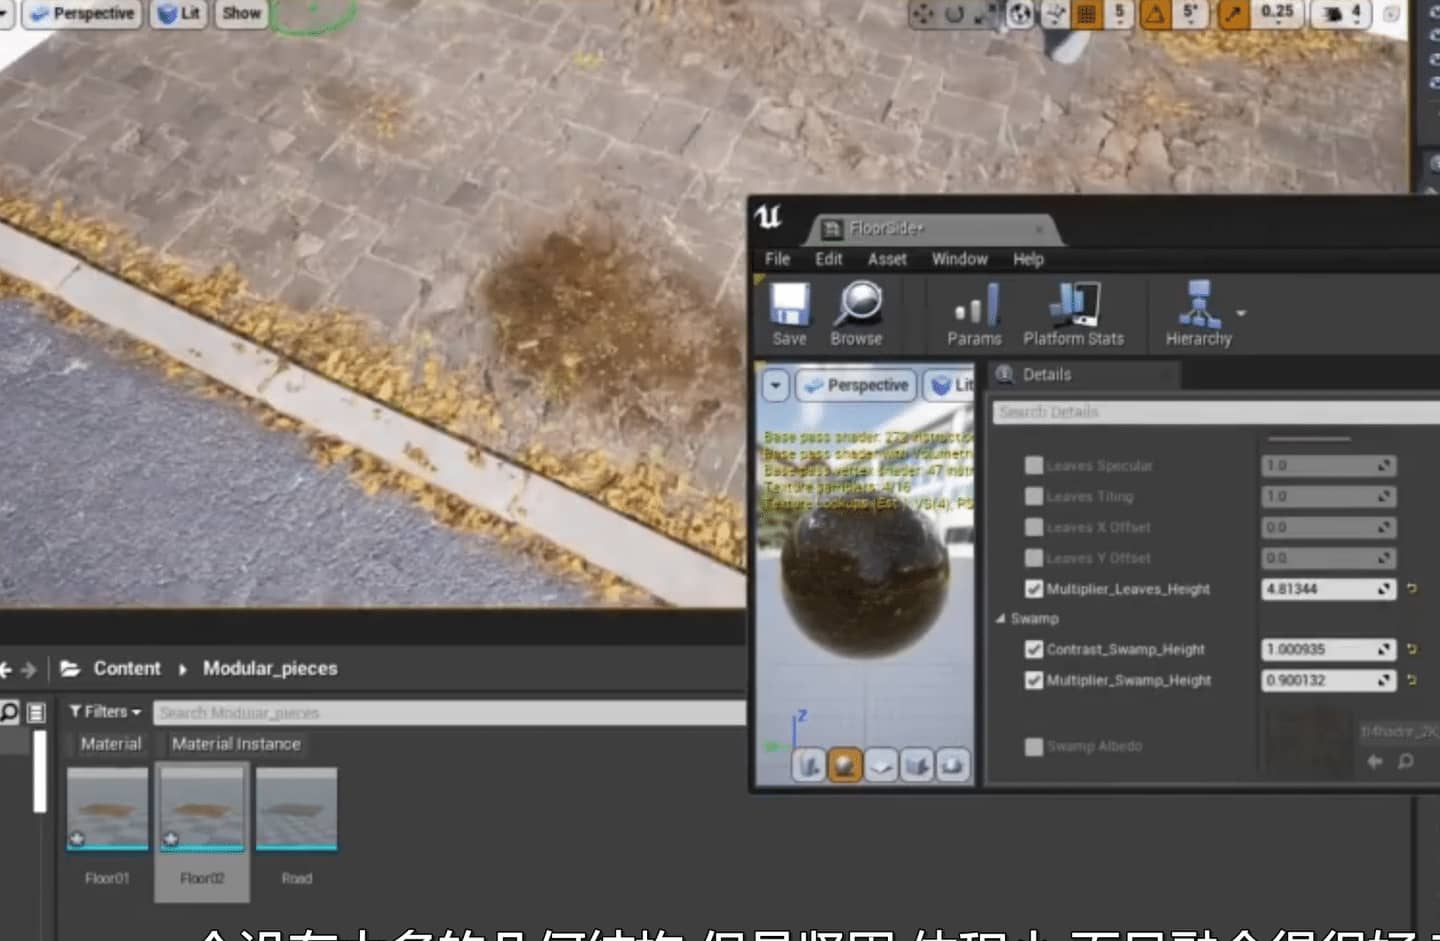
Task: Open grid snap size dropdown showing 5
Action: [1119, 13]
